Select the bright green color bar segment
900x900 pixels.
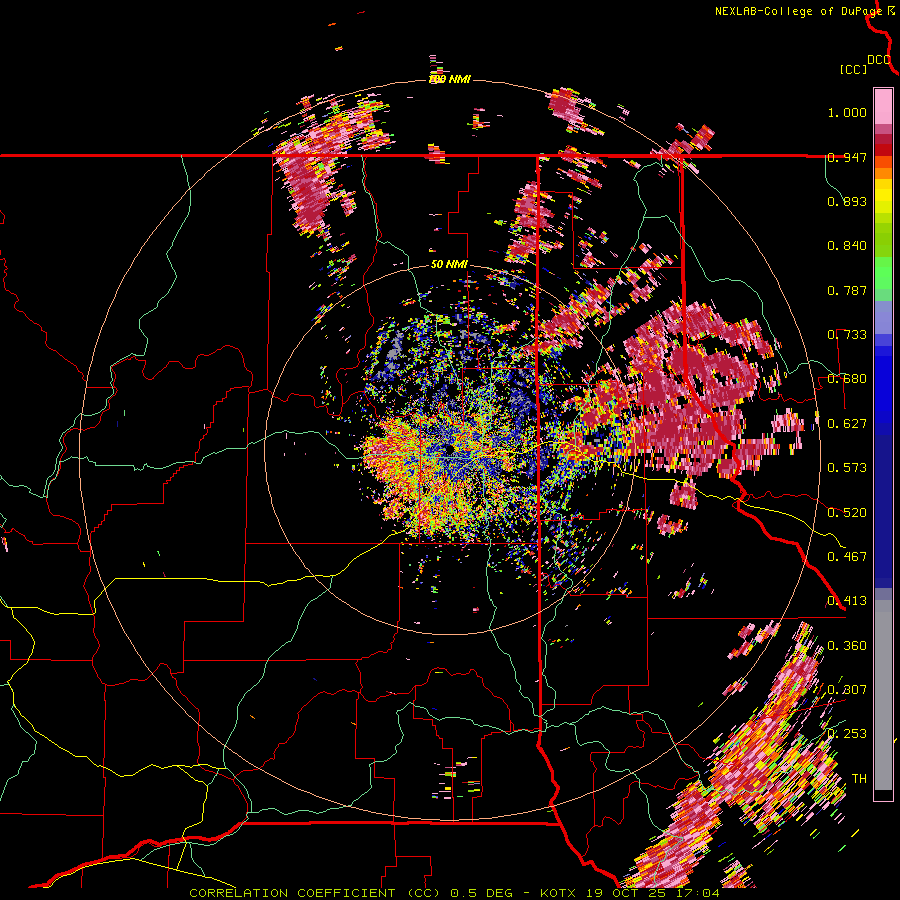[x=883, y=273]
